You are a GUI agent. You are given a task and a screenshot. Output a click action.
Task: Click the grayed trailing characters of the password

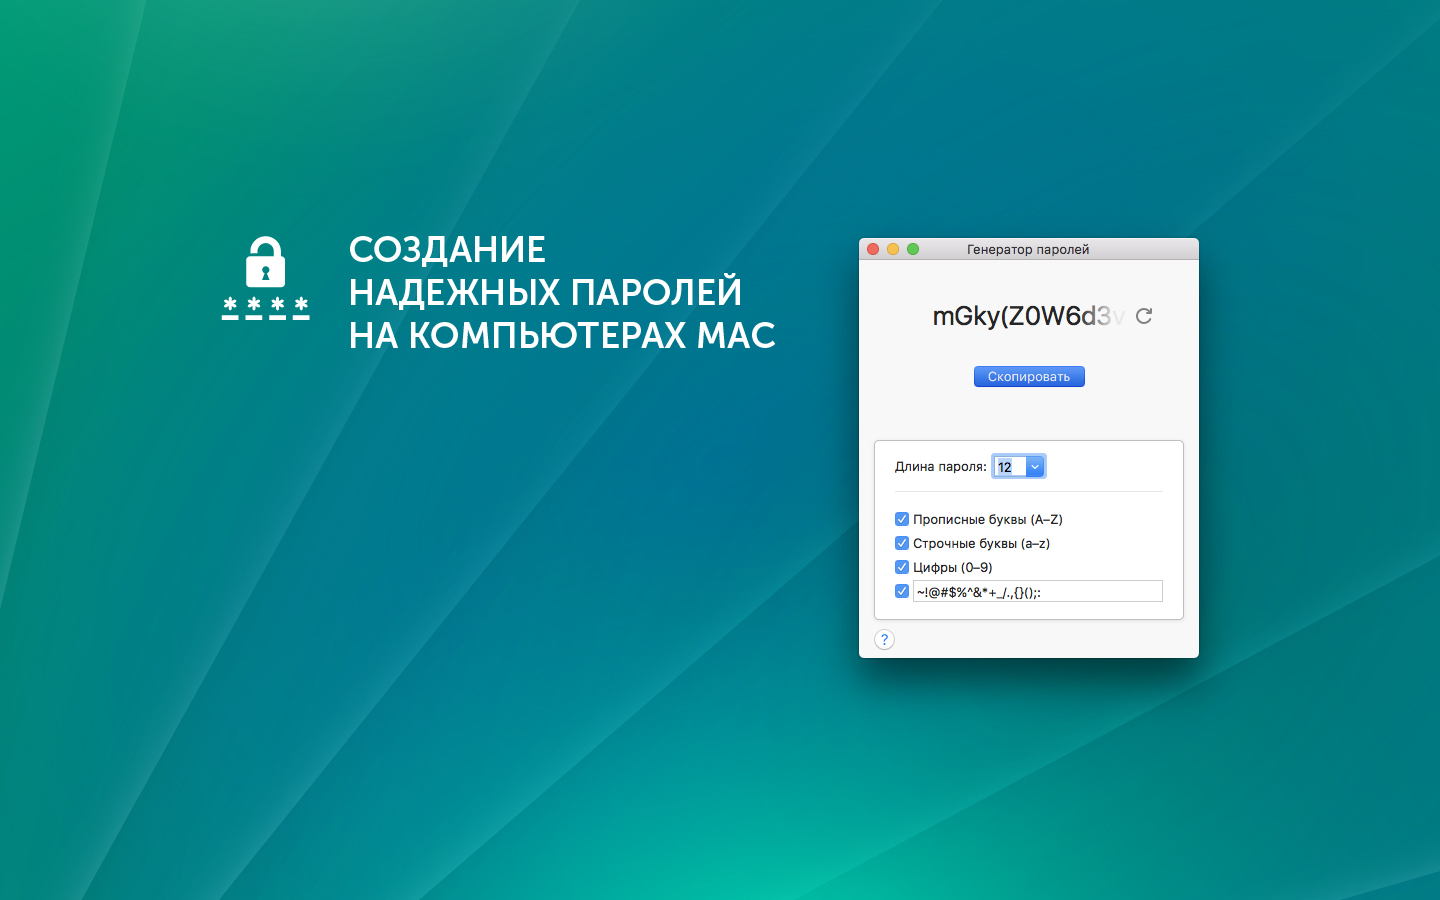click(x=1112, y=315)
